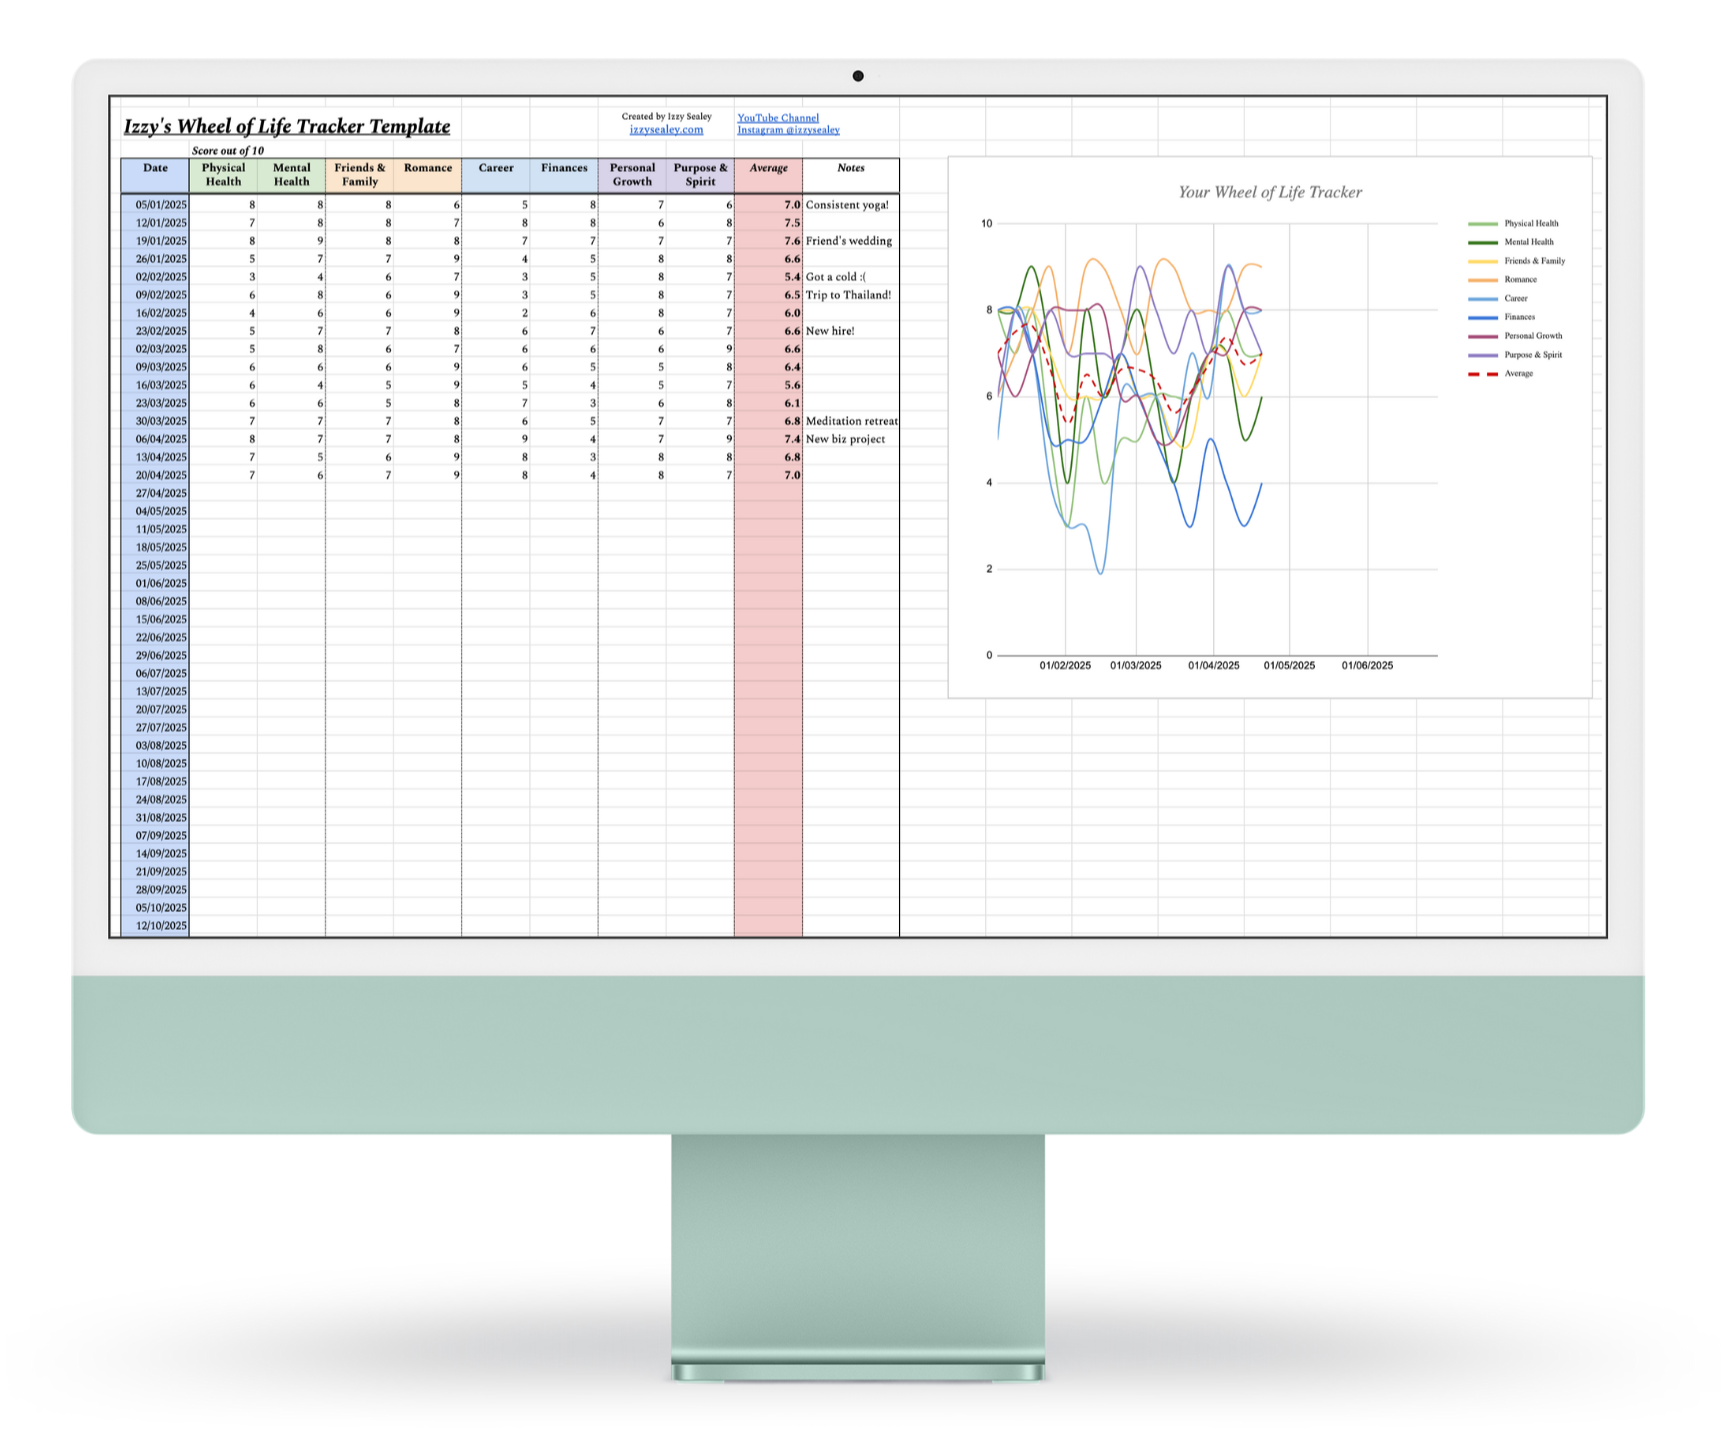Select the Finances column header
The width and height of the screenshot is (1721, 1429).
click(x=564, y=175)
